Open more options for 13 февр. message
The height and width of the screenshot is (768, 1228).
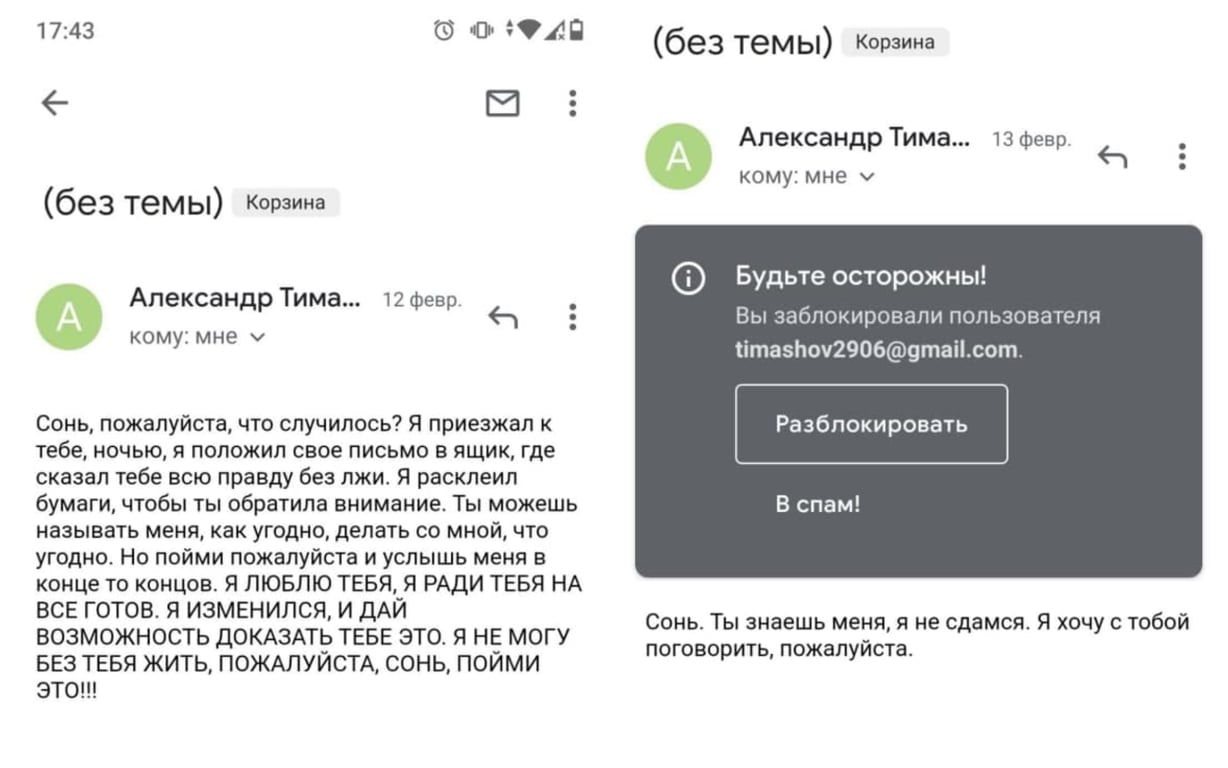1181,157
